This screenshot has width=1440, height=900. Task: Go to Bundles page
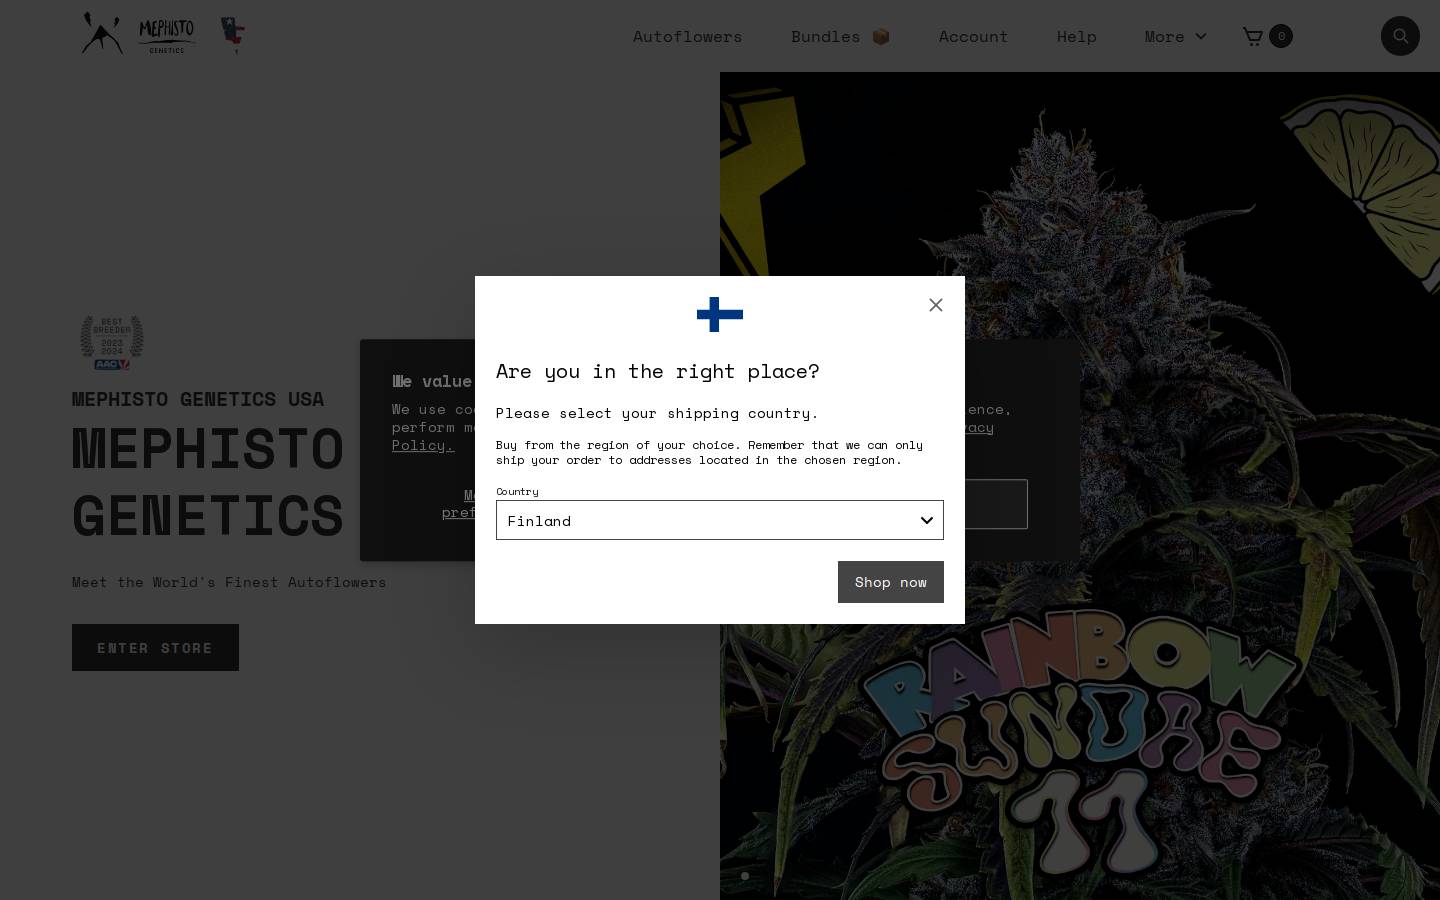(841, 36)
